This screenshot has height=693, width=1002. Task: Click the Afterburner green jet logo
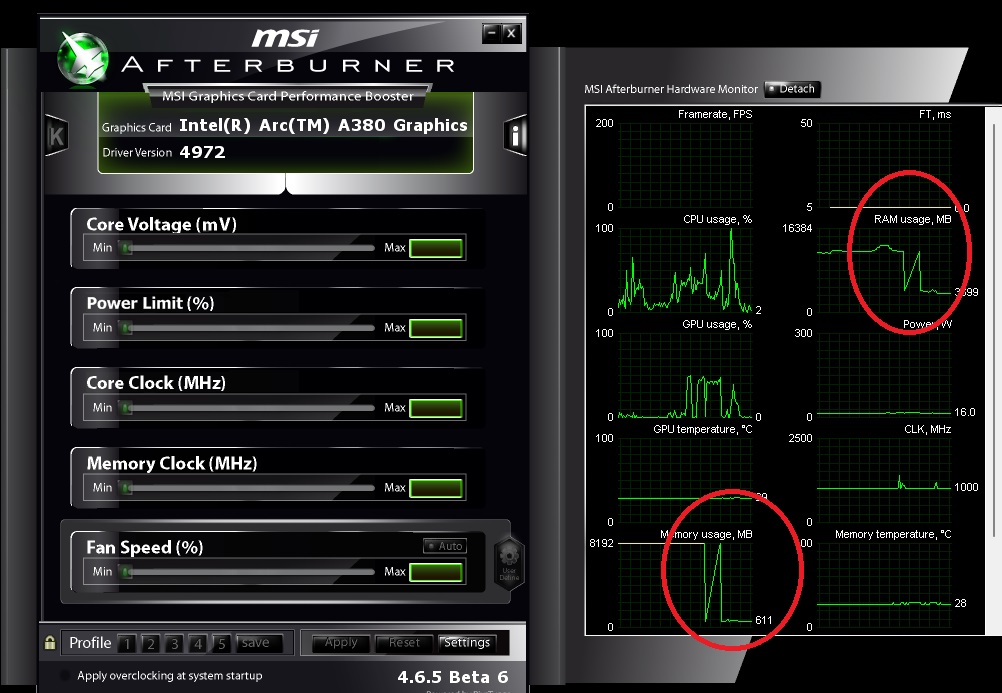pyautogui.click(x=83, y=59)
